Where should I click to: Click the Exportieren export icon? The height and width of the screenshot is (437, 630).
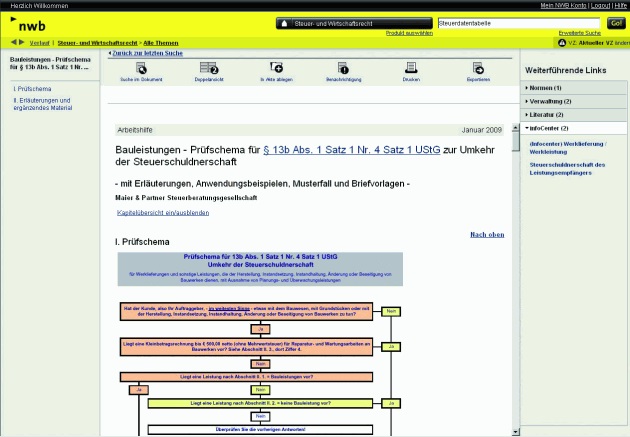tap(478, 67)
